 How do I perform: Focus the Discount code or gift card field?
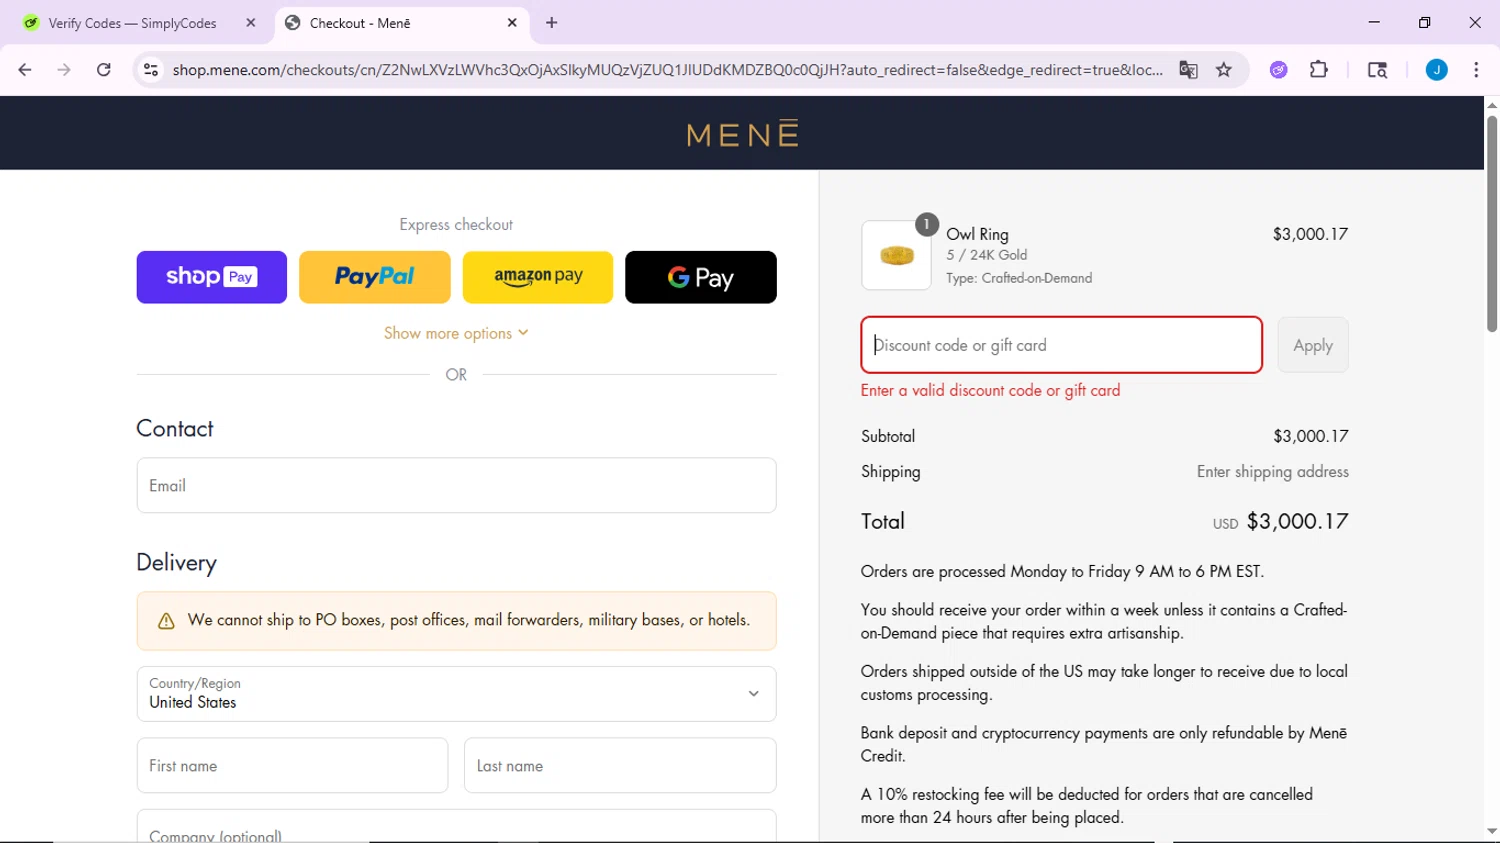[1061, 345]
